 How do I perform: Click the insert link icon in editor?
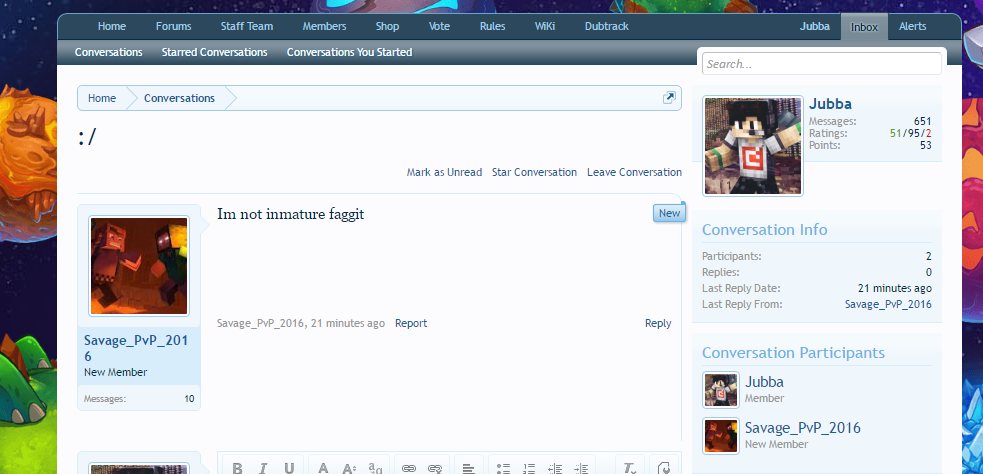pyautogui.click(x=409, y=467)
